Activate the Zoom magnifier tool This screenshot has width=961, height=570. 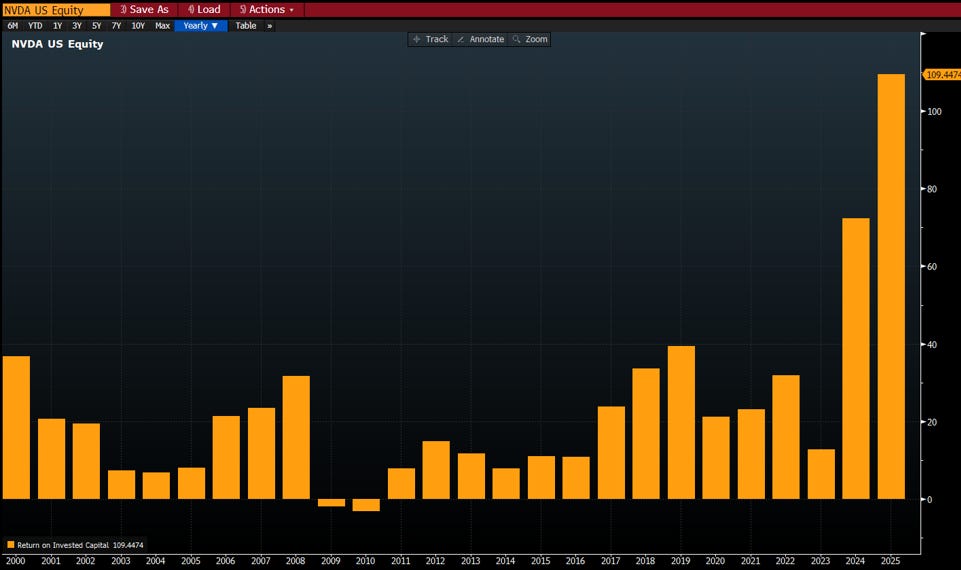click(530, 39)
